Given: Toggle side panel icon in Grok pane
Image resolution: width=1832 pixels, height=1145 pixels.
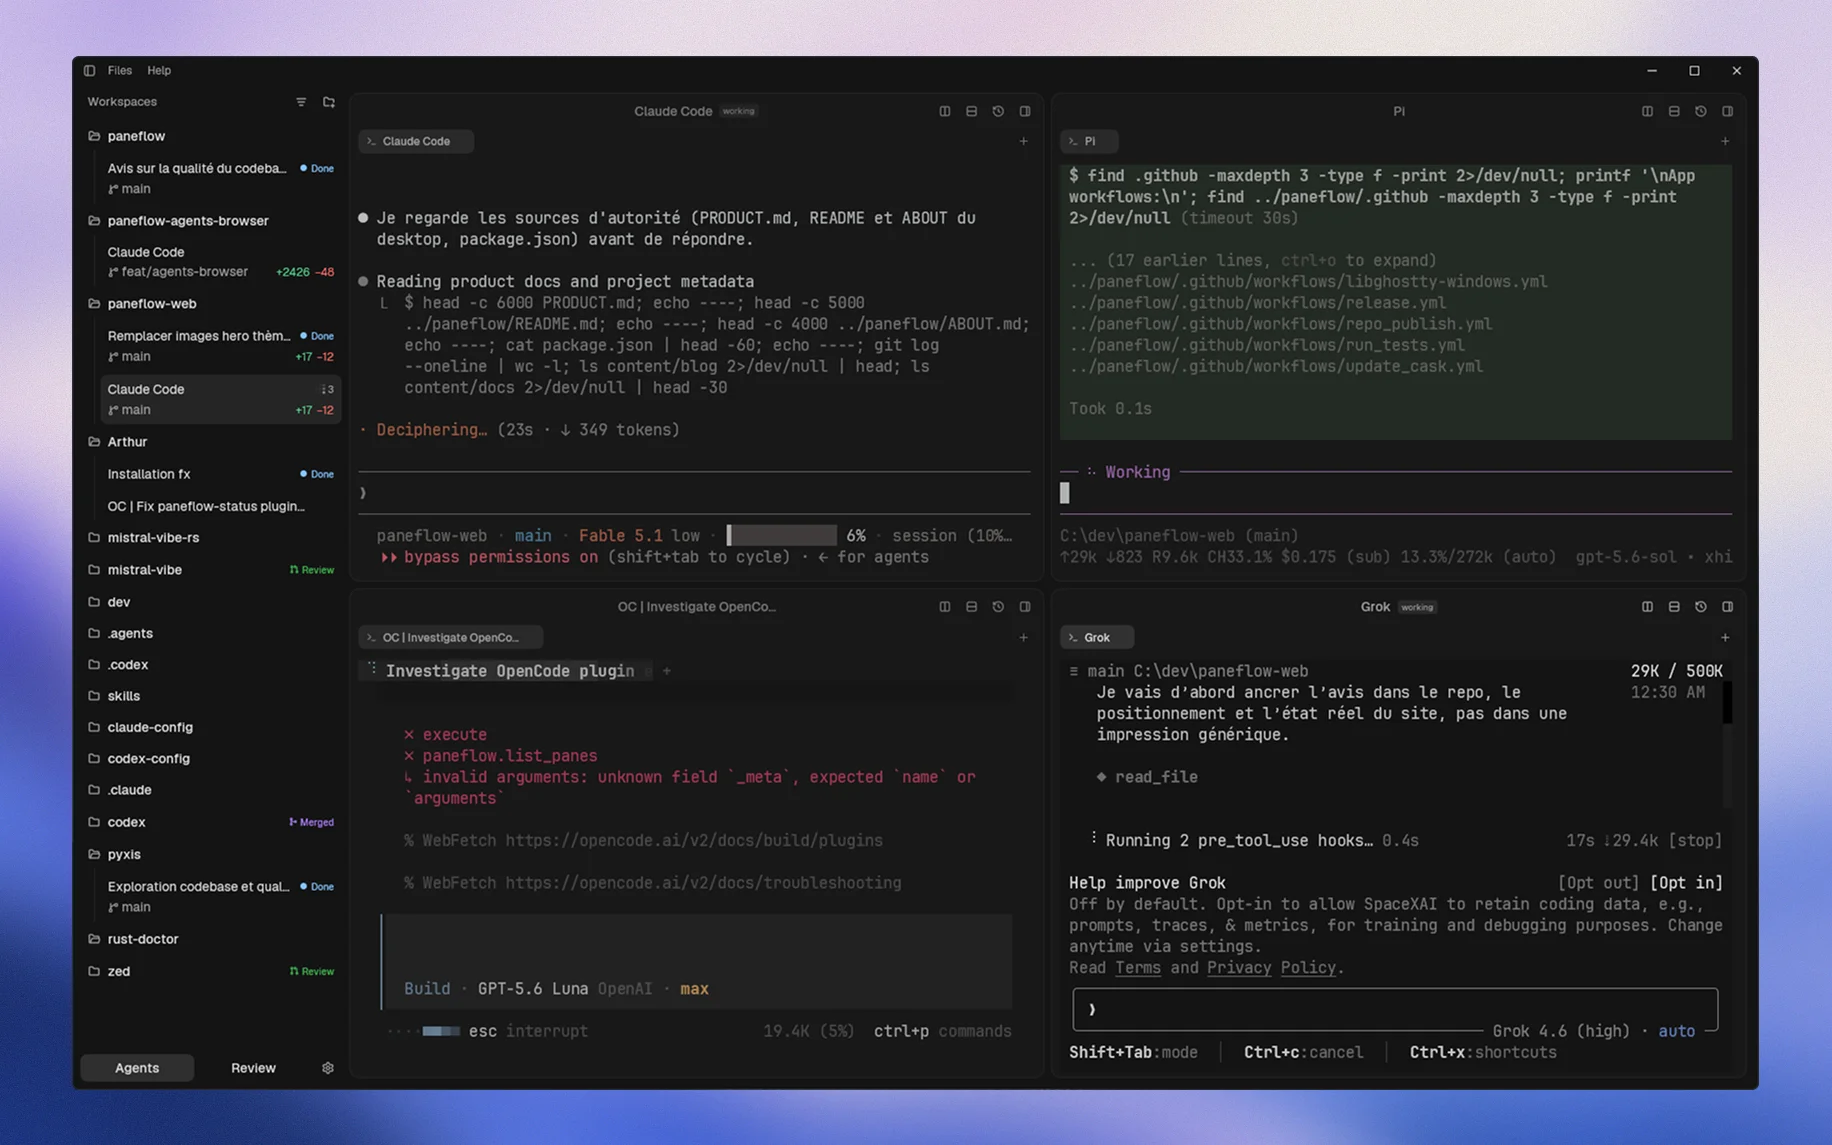Looking at the screenshot, I should pos(1727,607).
